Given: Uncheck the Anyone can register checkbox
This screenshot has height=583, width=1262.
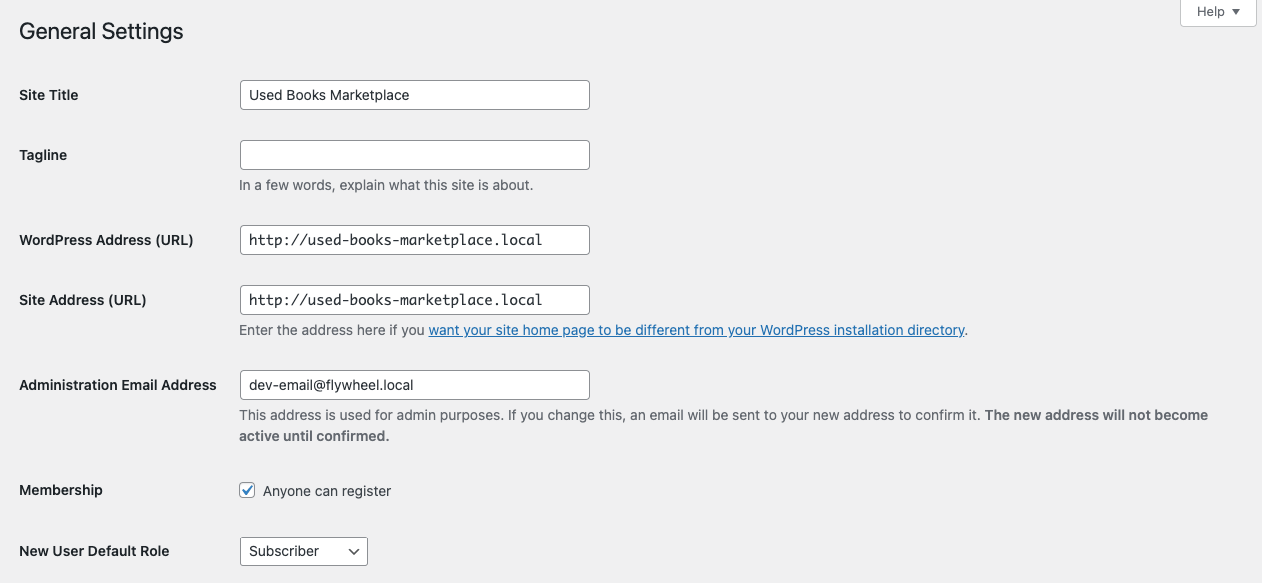Looking at the screenshot, I should (x=247, y=490).
